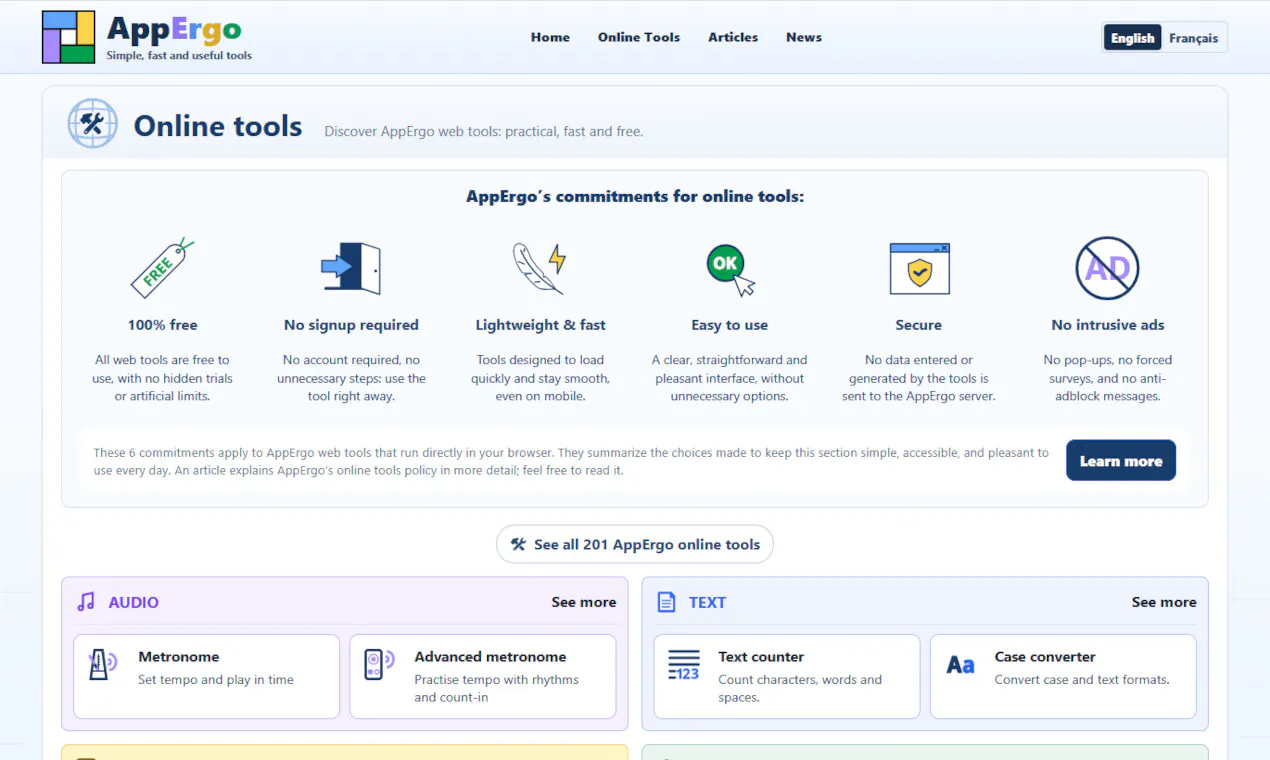Open the News menu item
Image resolution: width=1270 pixels, height=760 pixels.
(x=804, y=37)
